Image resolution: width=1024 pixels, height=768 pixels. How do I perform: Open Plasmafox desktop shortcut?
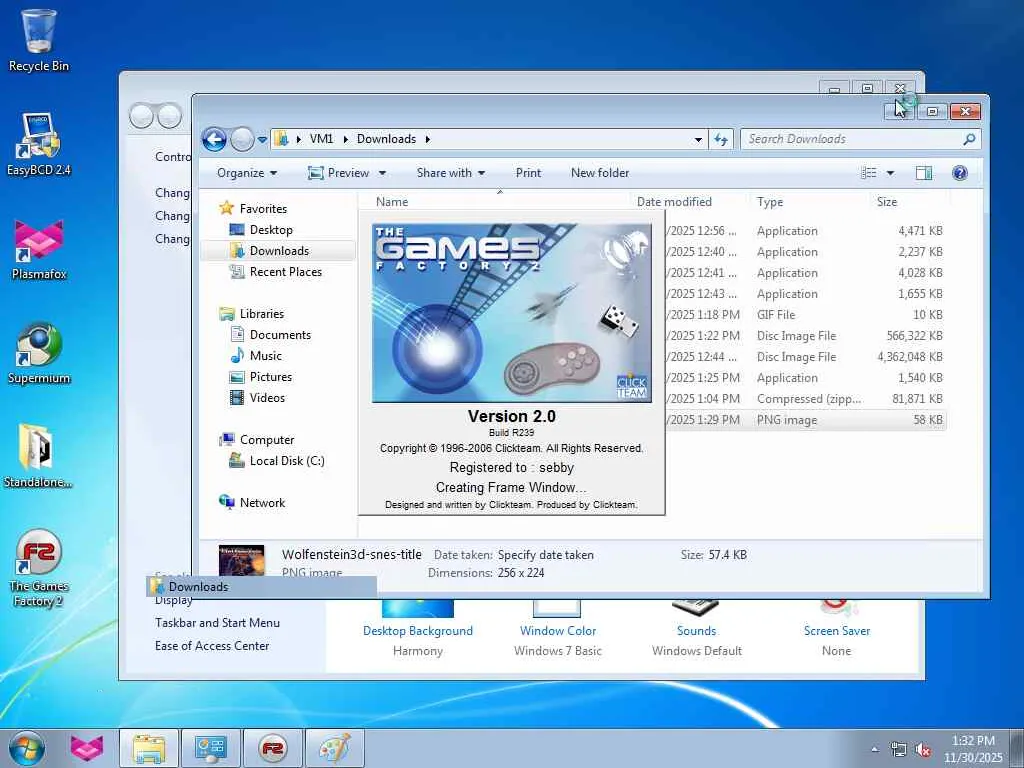point(39,249)
